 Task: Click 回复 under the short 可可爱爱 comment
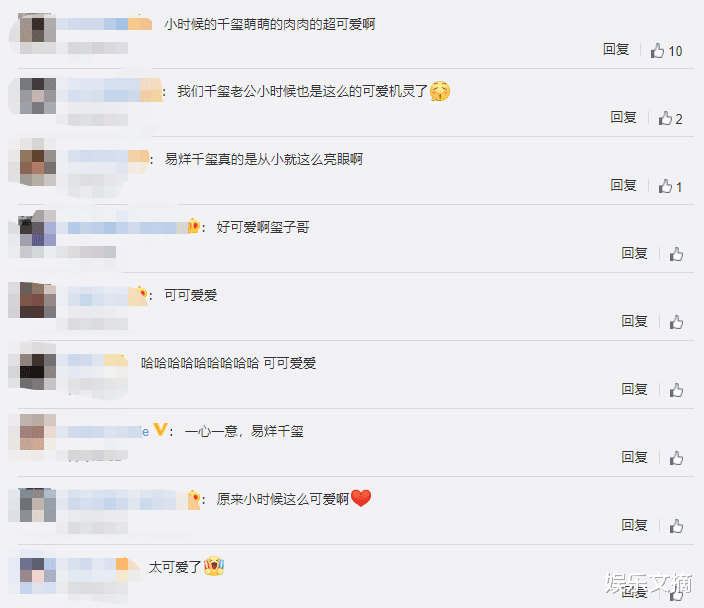click(634, 321)
